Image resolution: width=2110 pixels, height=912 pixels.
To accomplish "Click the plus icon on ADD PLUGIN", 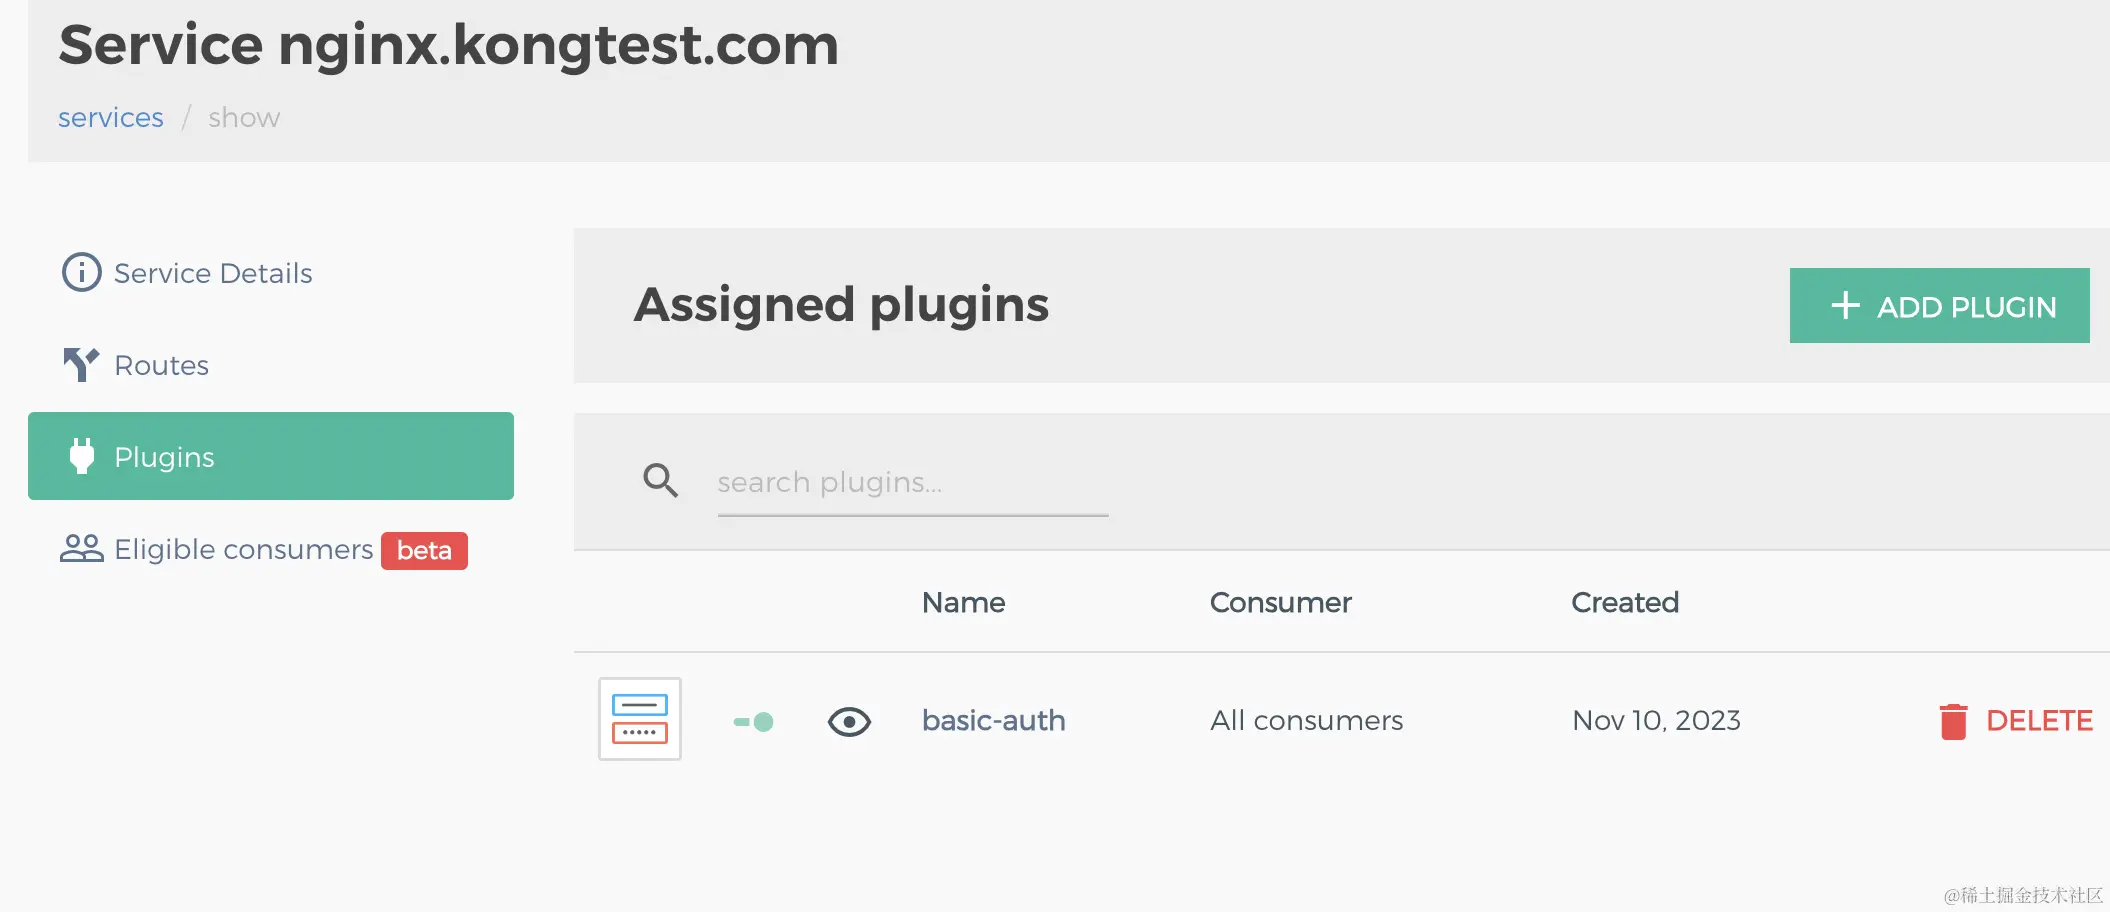I will point(1845,306).
